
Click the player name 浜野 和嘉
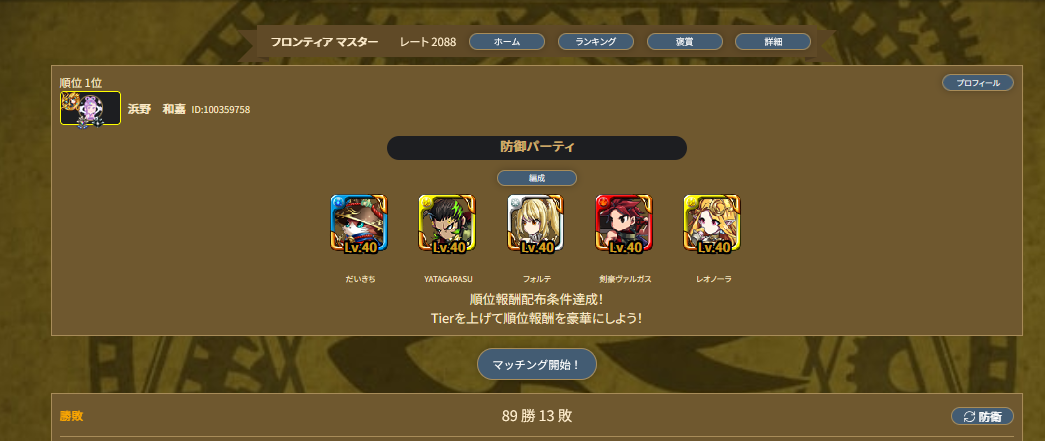[157, 109]
